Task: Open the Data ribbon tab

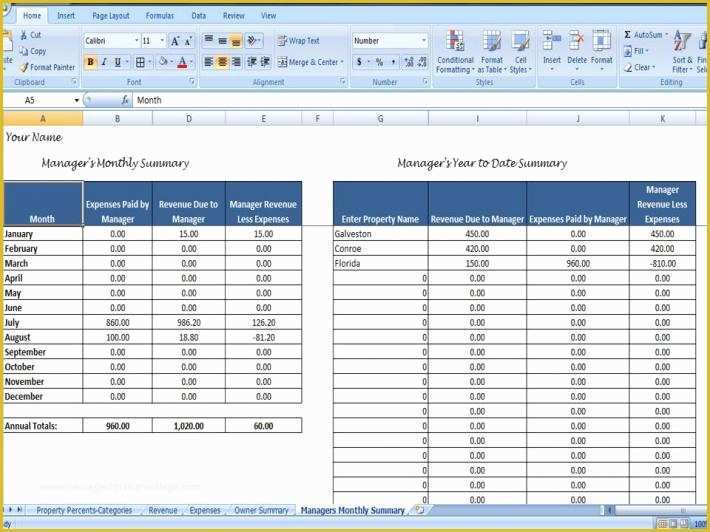Action: click(199, 15)
